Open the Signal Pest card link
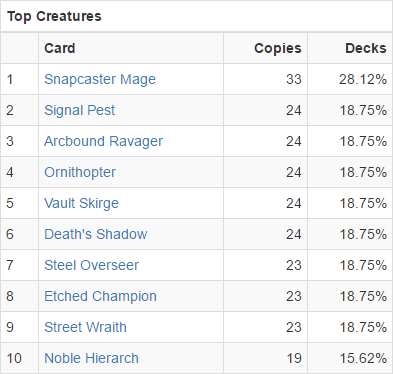The image size is (393, 374). [79, 110]
